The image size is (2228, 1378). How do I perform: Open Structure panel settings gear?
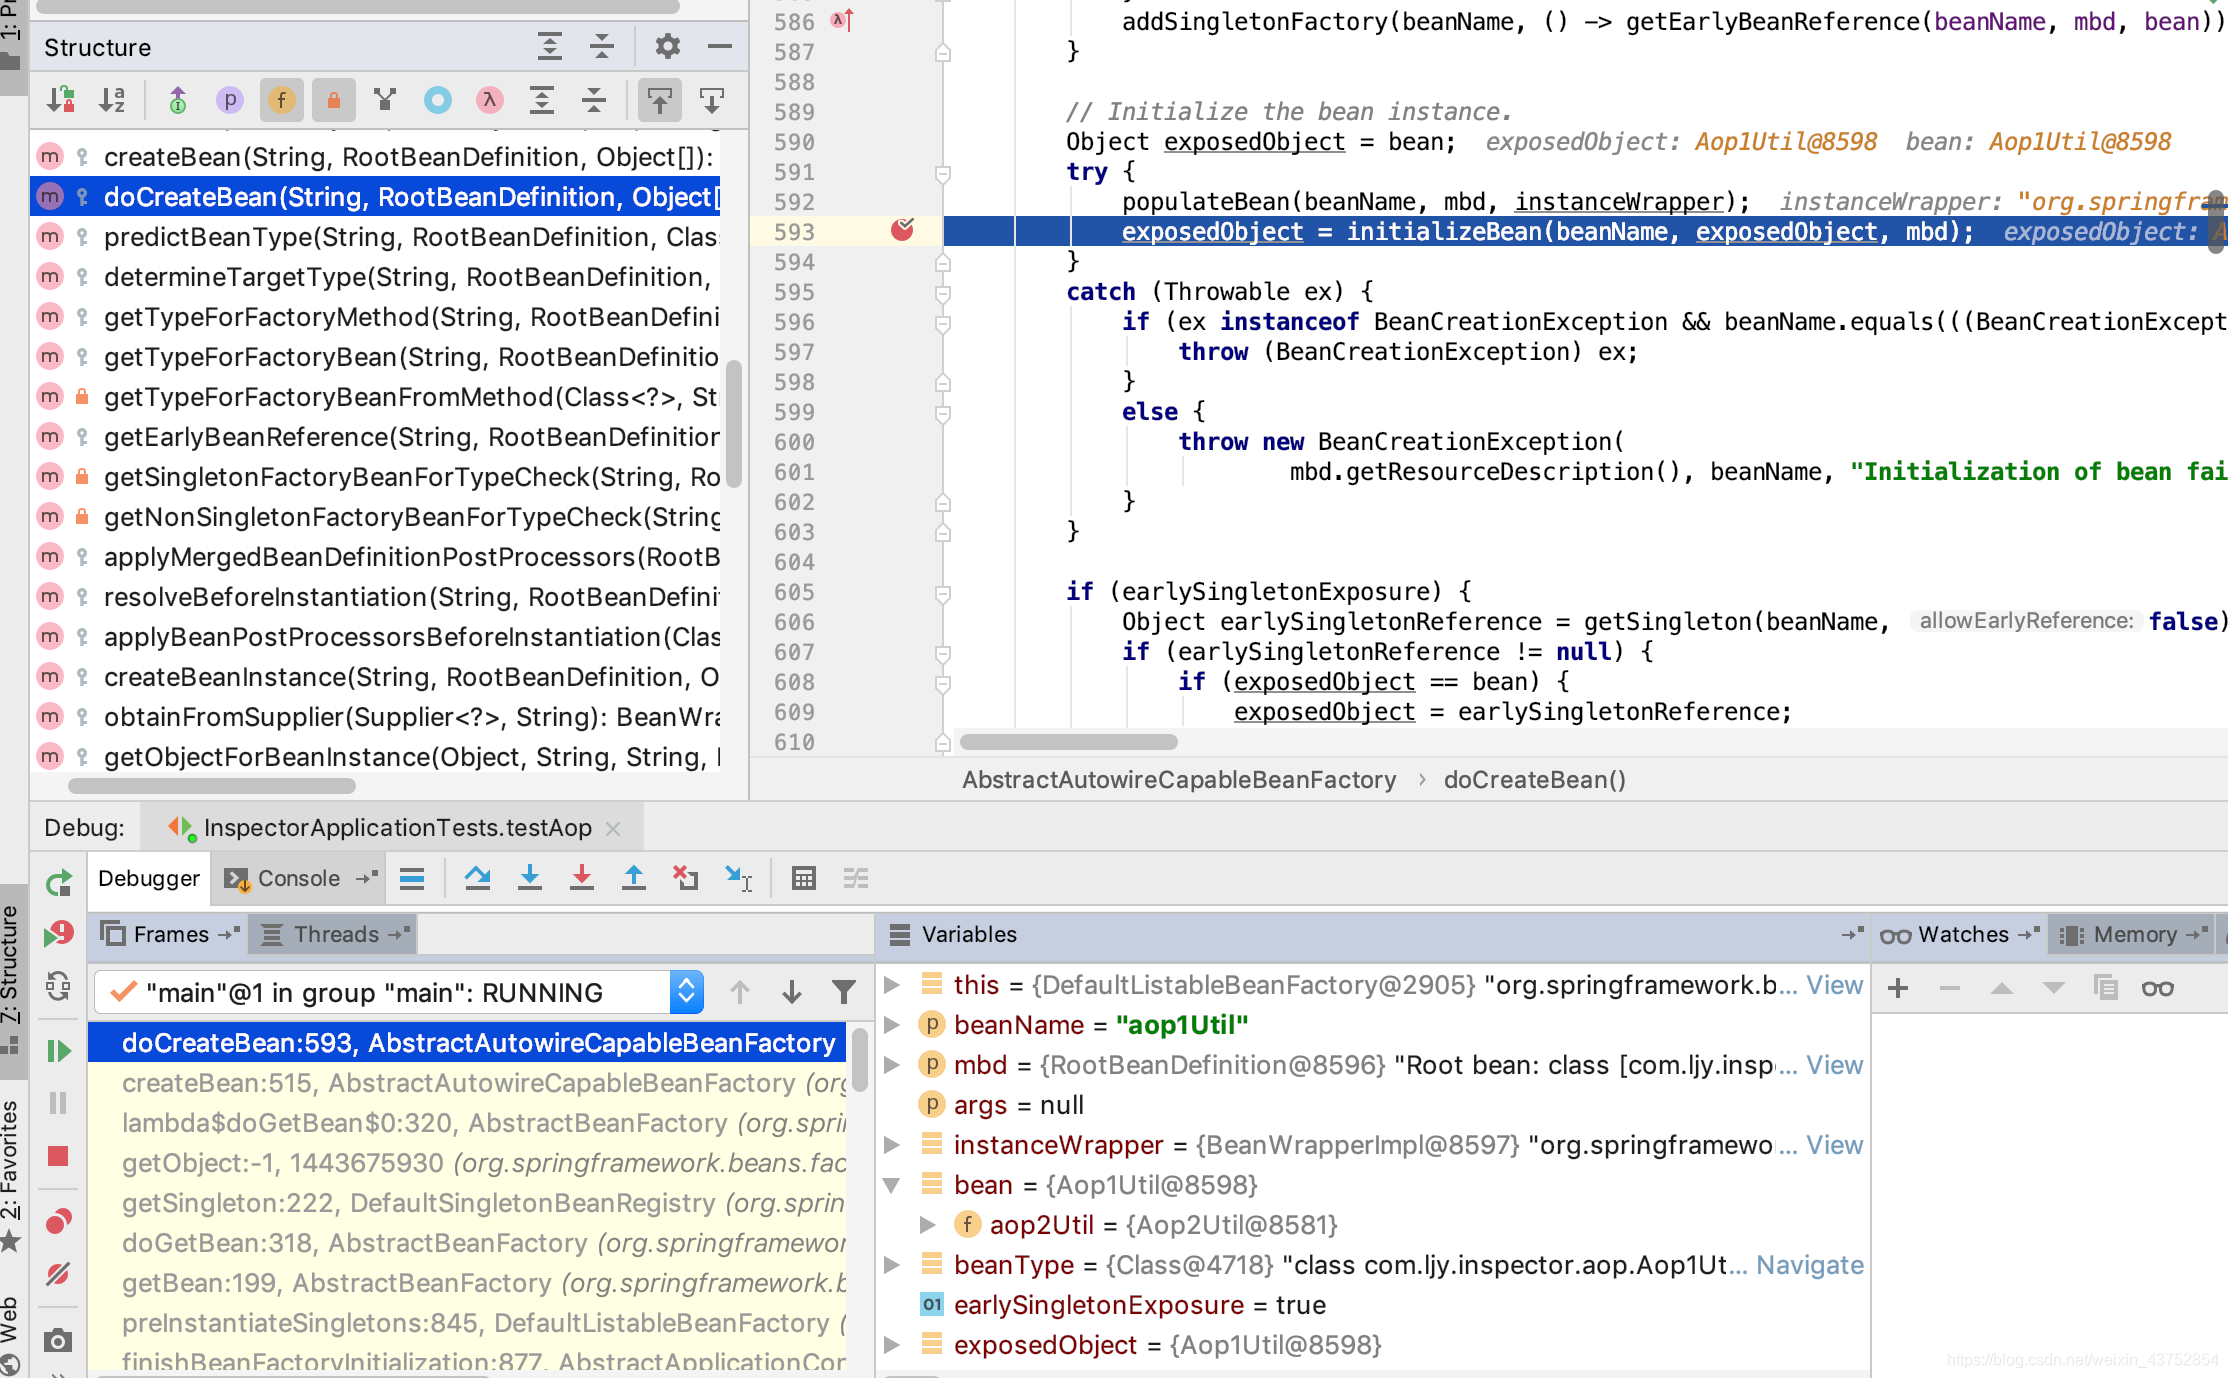coord(667,47)
